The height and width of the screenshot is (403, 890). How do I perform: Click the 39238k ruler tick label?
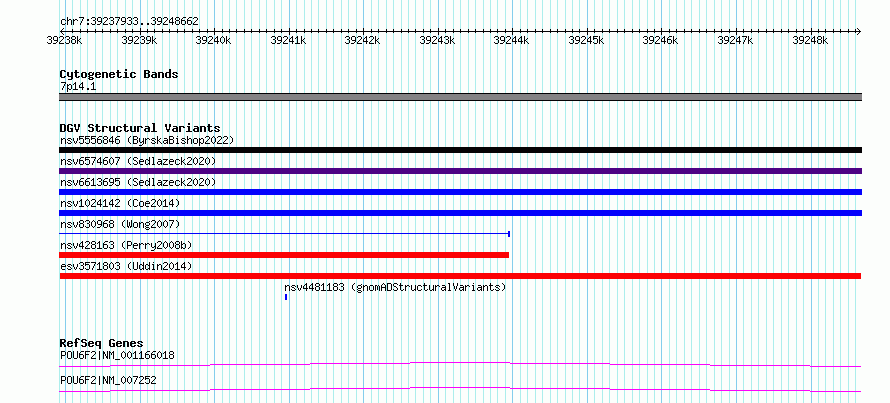click(x=64, y=40)
